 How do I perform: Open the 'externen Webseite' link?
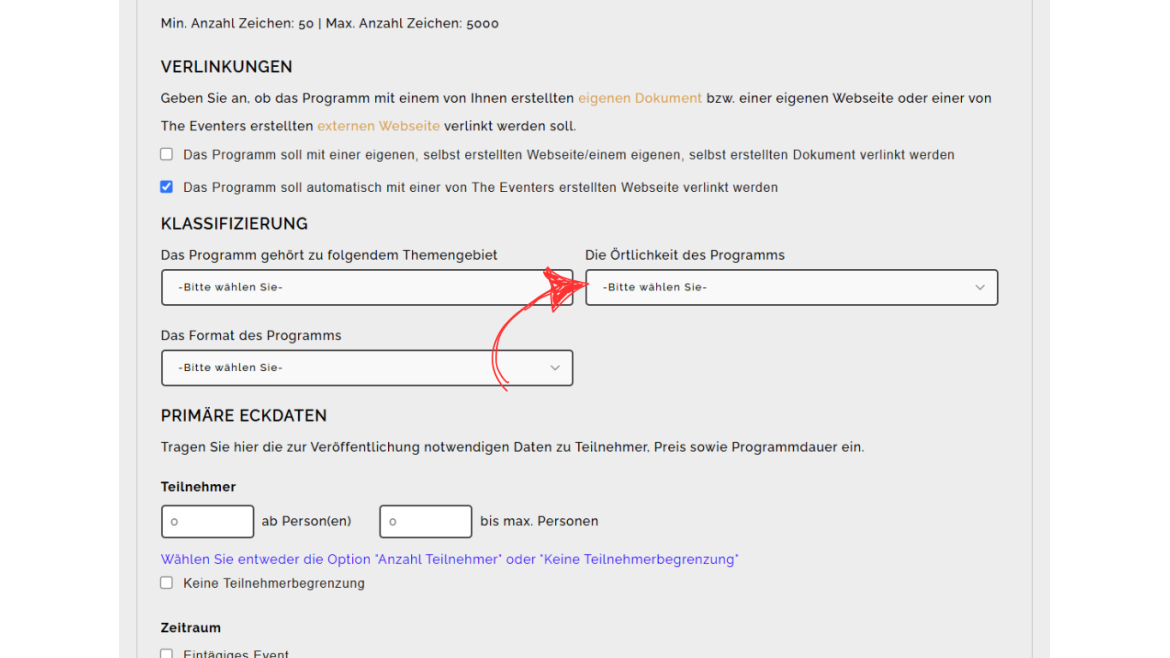378,126
